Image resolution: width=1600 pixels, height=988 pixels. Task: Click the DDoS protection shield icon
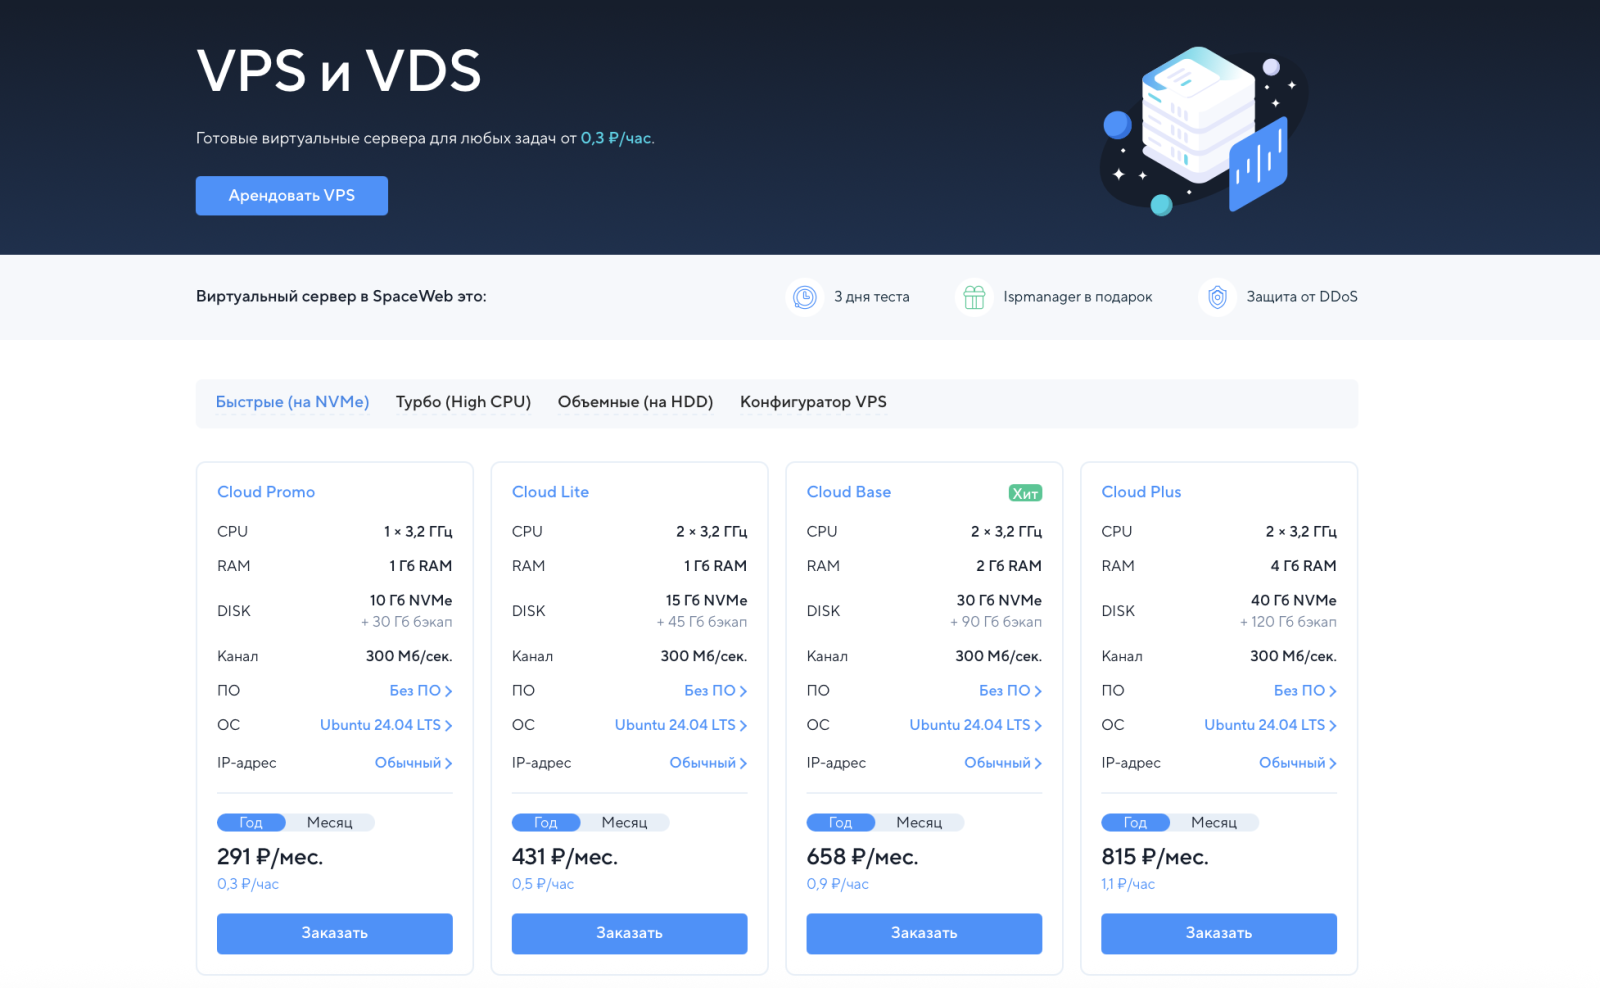(x=1217, y=297)
